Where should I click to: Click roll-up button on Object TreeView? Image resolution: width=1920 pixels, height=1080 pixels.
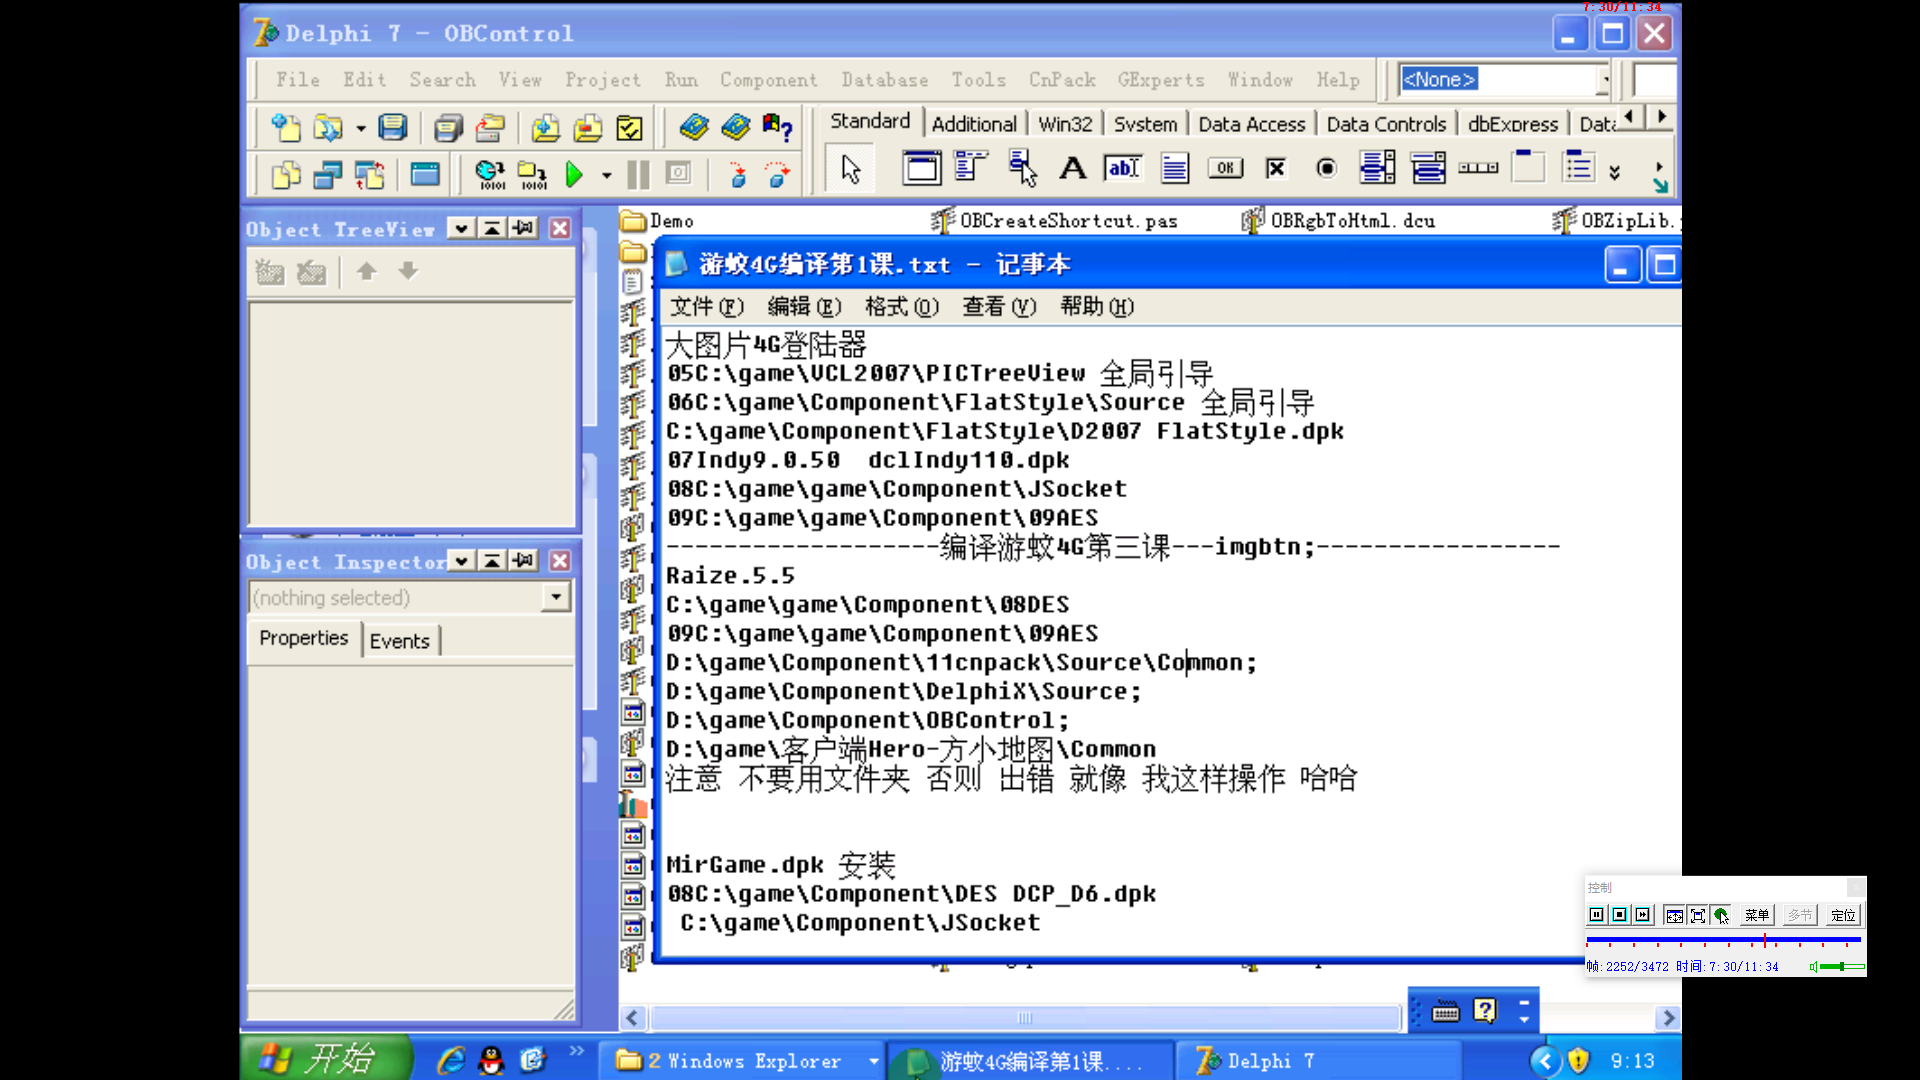(492, 228)
